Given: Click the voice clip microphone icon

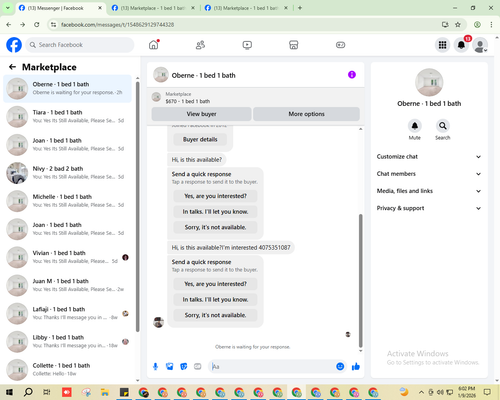Looking at the screenshot, I should click(155, 367).
